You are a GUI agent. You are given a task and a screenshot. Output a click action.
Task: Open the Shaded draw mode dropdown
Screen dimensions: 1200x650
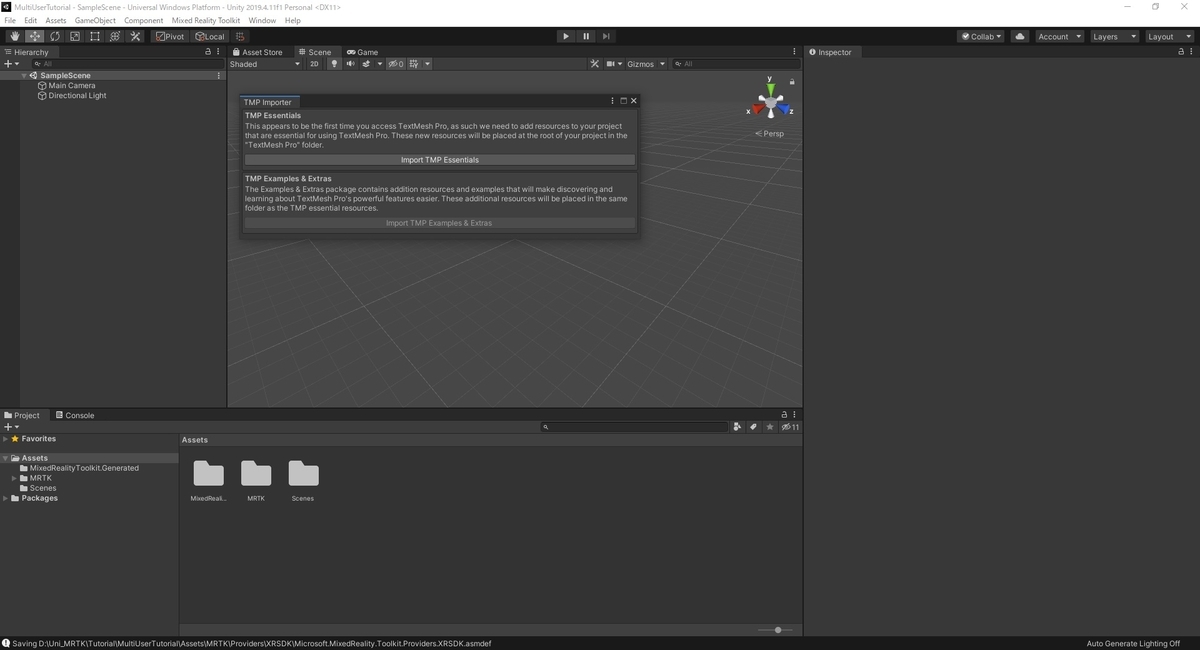pyautogui.click(x=265, y=64)
